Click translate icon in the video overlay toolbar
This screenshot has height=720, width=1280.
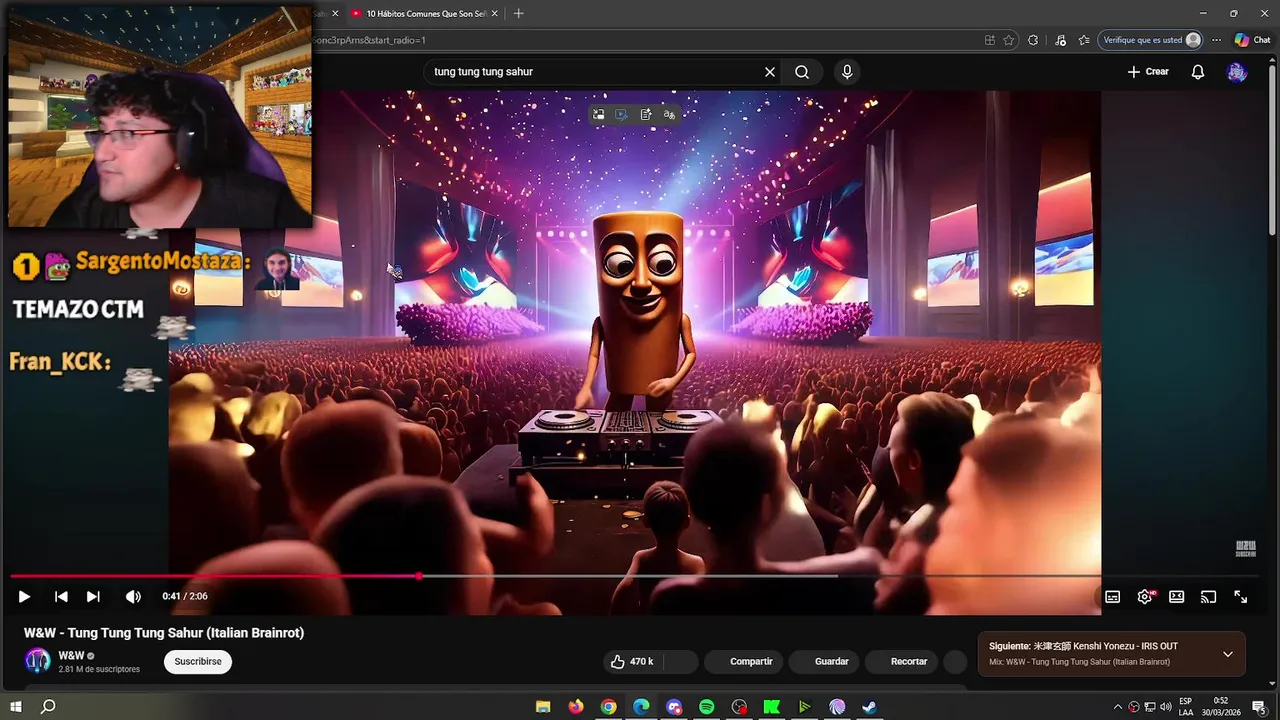[669, 114]
